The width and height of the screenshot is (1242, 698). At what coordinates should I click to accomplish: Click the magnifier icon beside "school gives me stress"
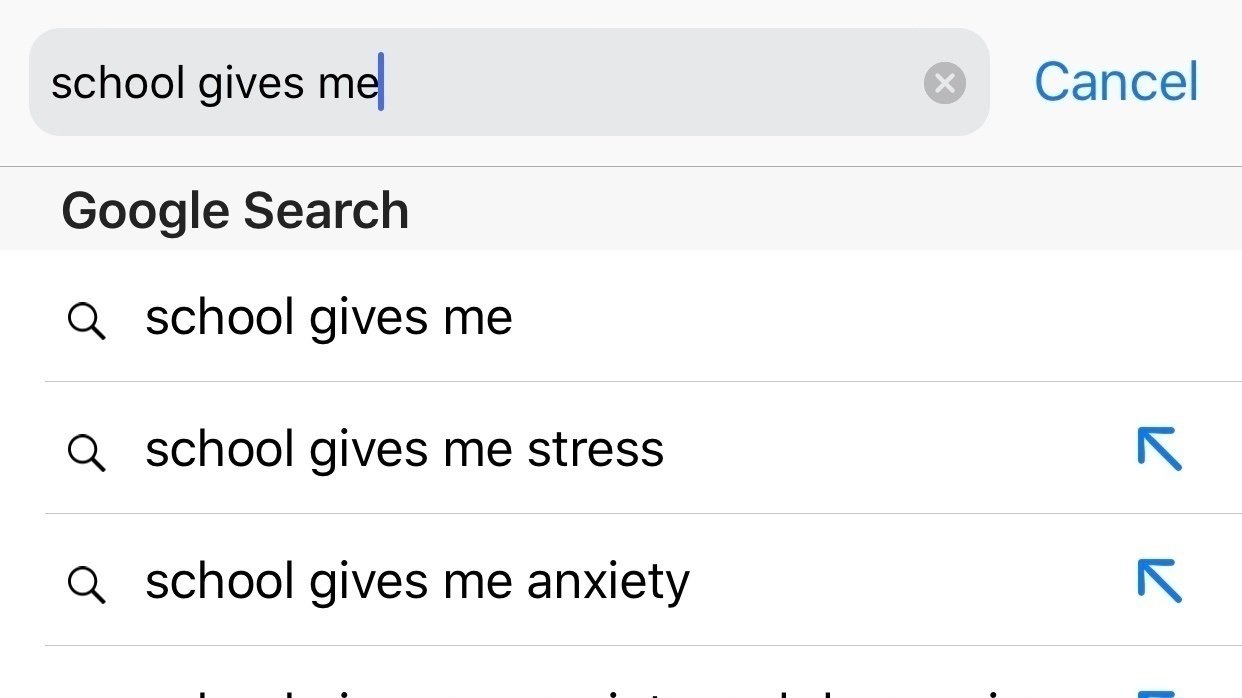[x=86, y=452]
